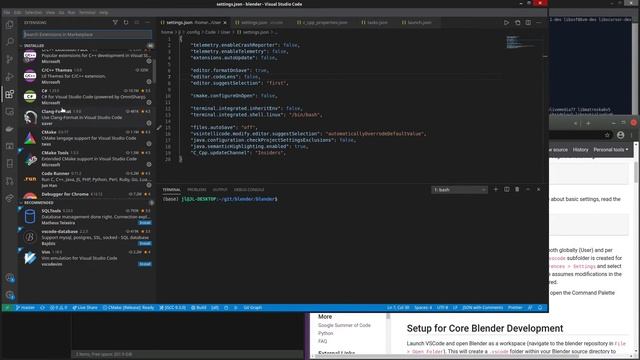This screenshot has width=640, height=360.
Task: Select the Extensions icon in activity bar
Action: [x=9, y=94]
